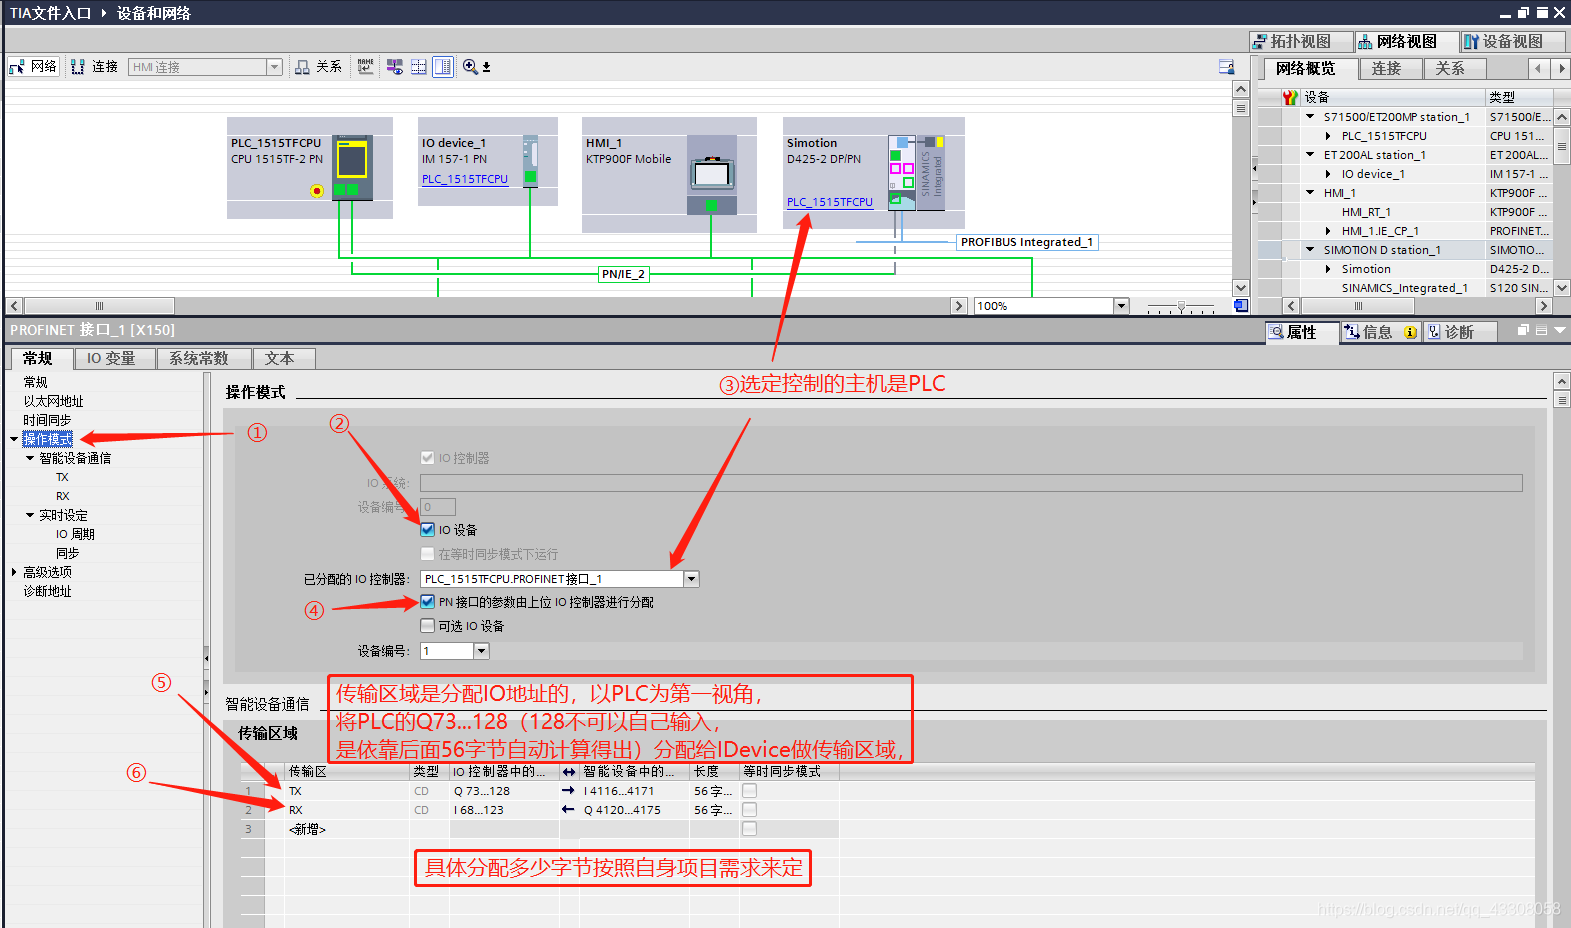The height and width of the screenshot is (928, 1571).
Task: Click the colored wrench icon in overview header
Action: 1291,97
